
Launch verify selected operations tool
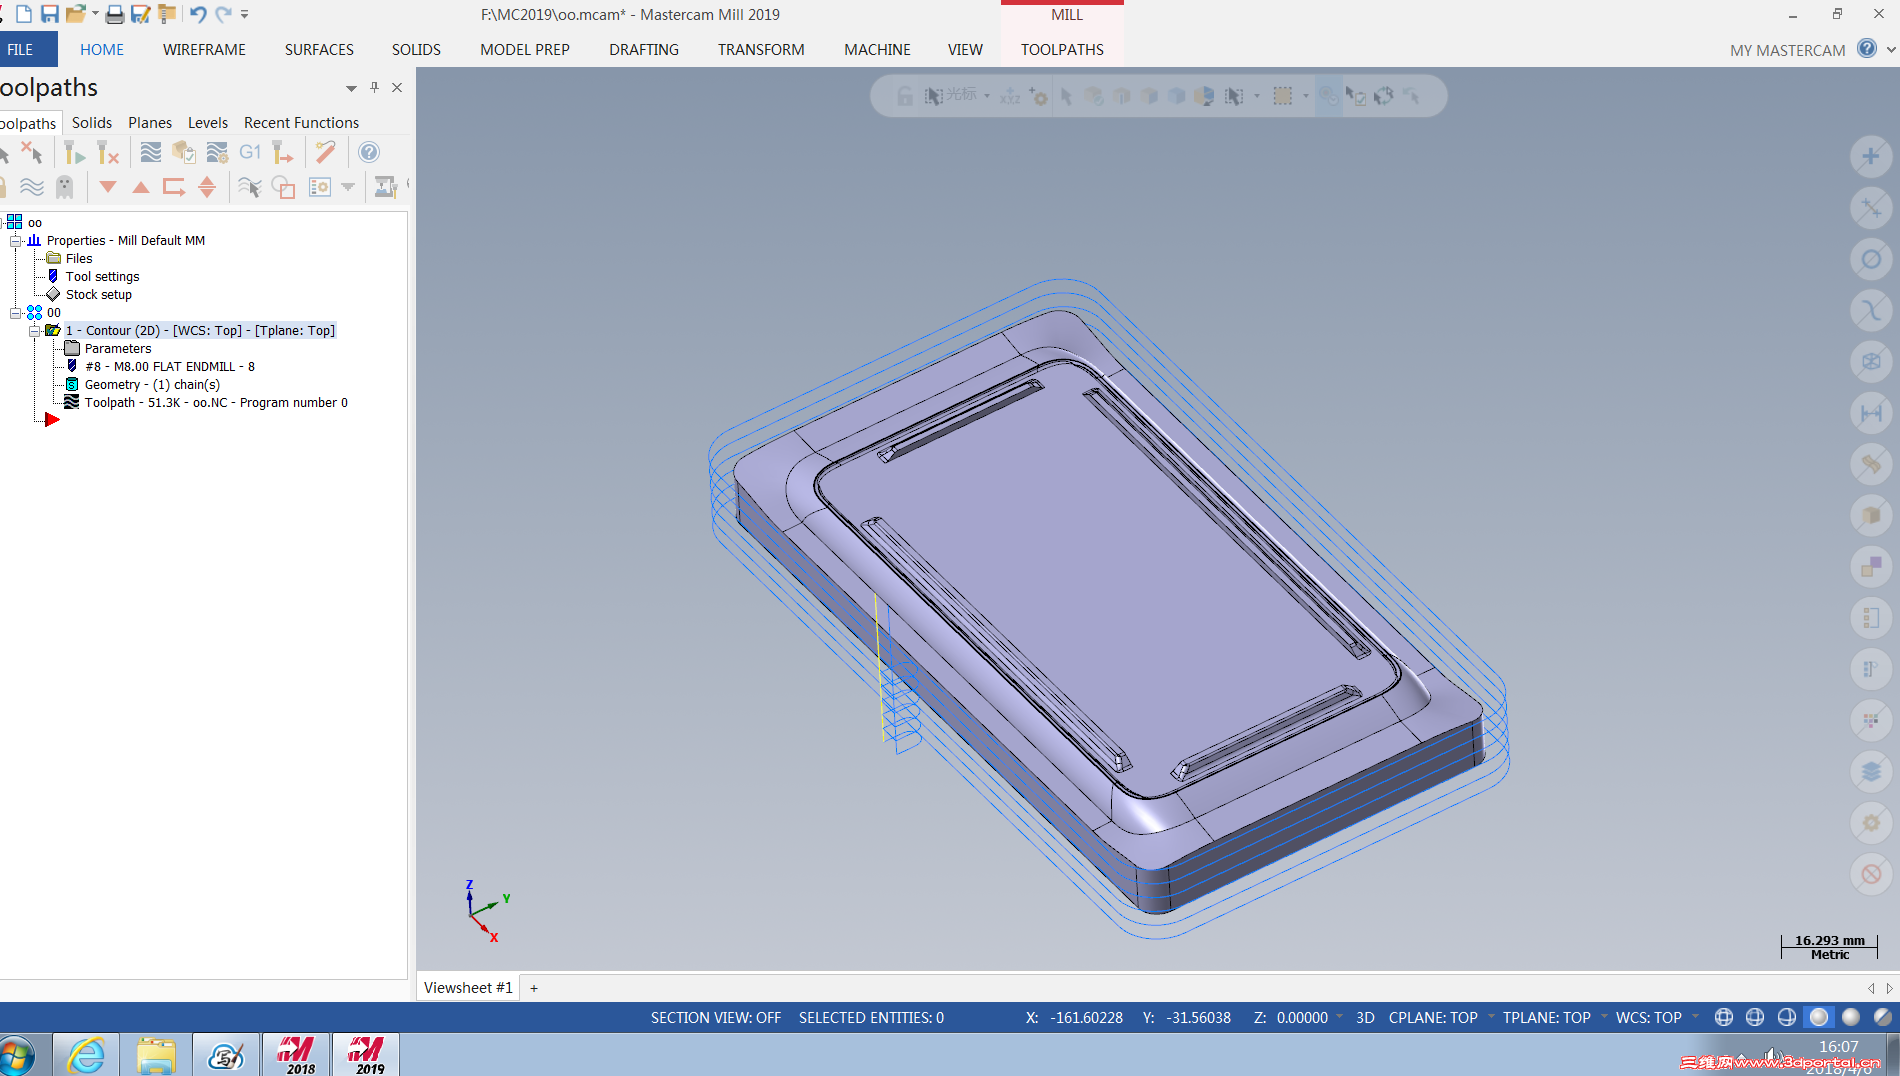tap(183, 152)
